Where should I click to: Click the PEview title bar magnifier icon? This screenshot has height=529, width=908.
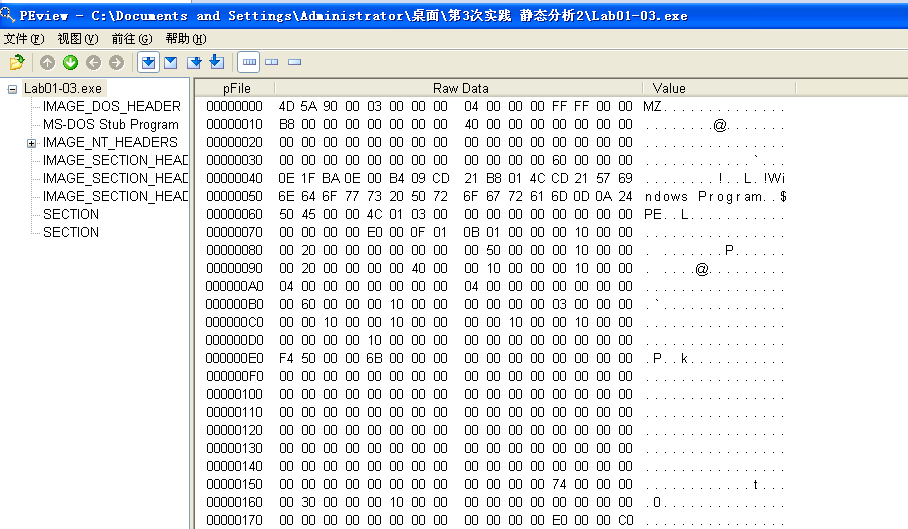[x=8, y=14]
